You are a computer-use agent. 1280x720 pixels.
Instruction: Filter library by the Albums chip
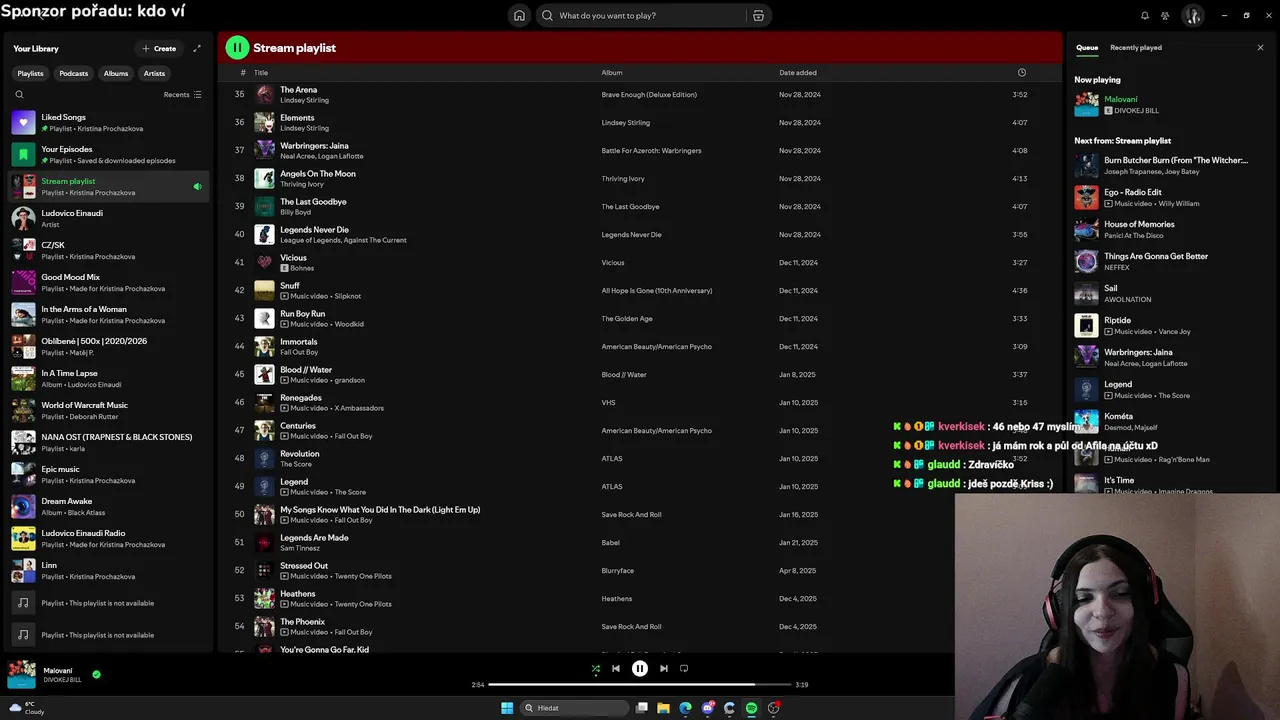pos(116,73)
